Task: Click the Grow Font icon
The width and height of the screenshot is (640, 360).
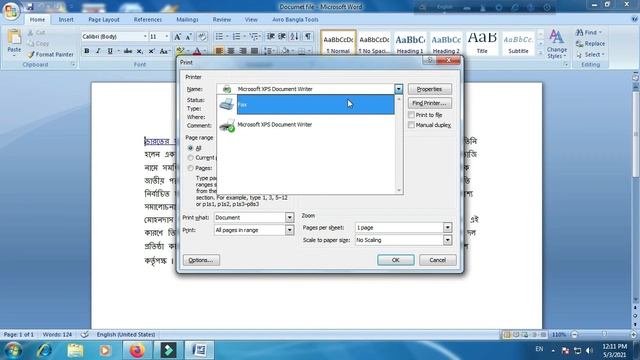Action: pos(178,37)
